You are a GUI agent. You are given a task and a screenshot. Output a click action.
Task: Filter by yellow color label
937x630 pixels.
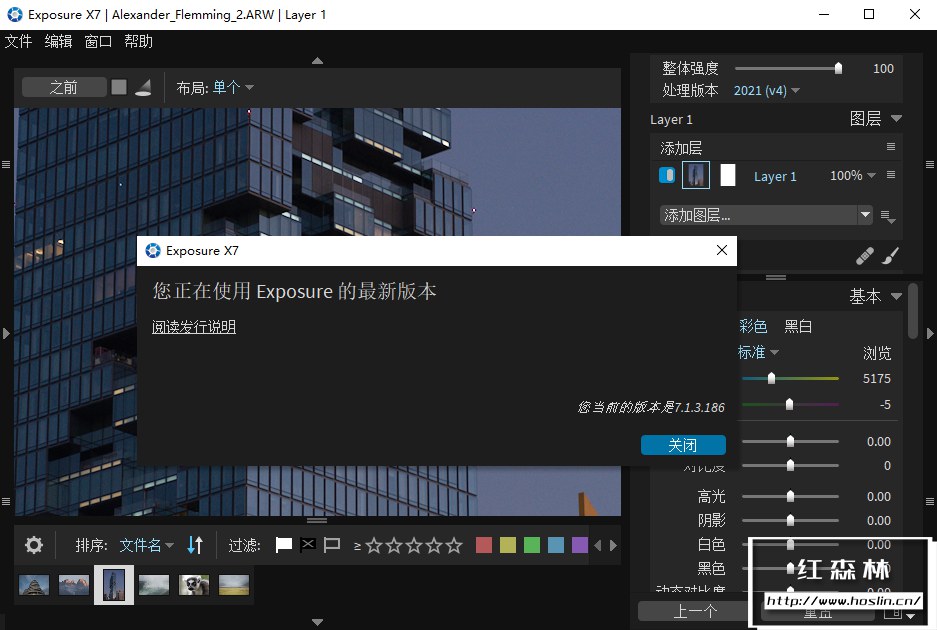(507, 545)
